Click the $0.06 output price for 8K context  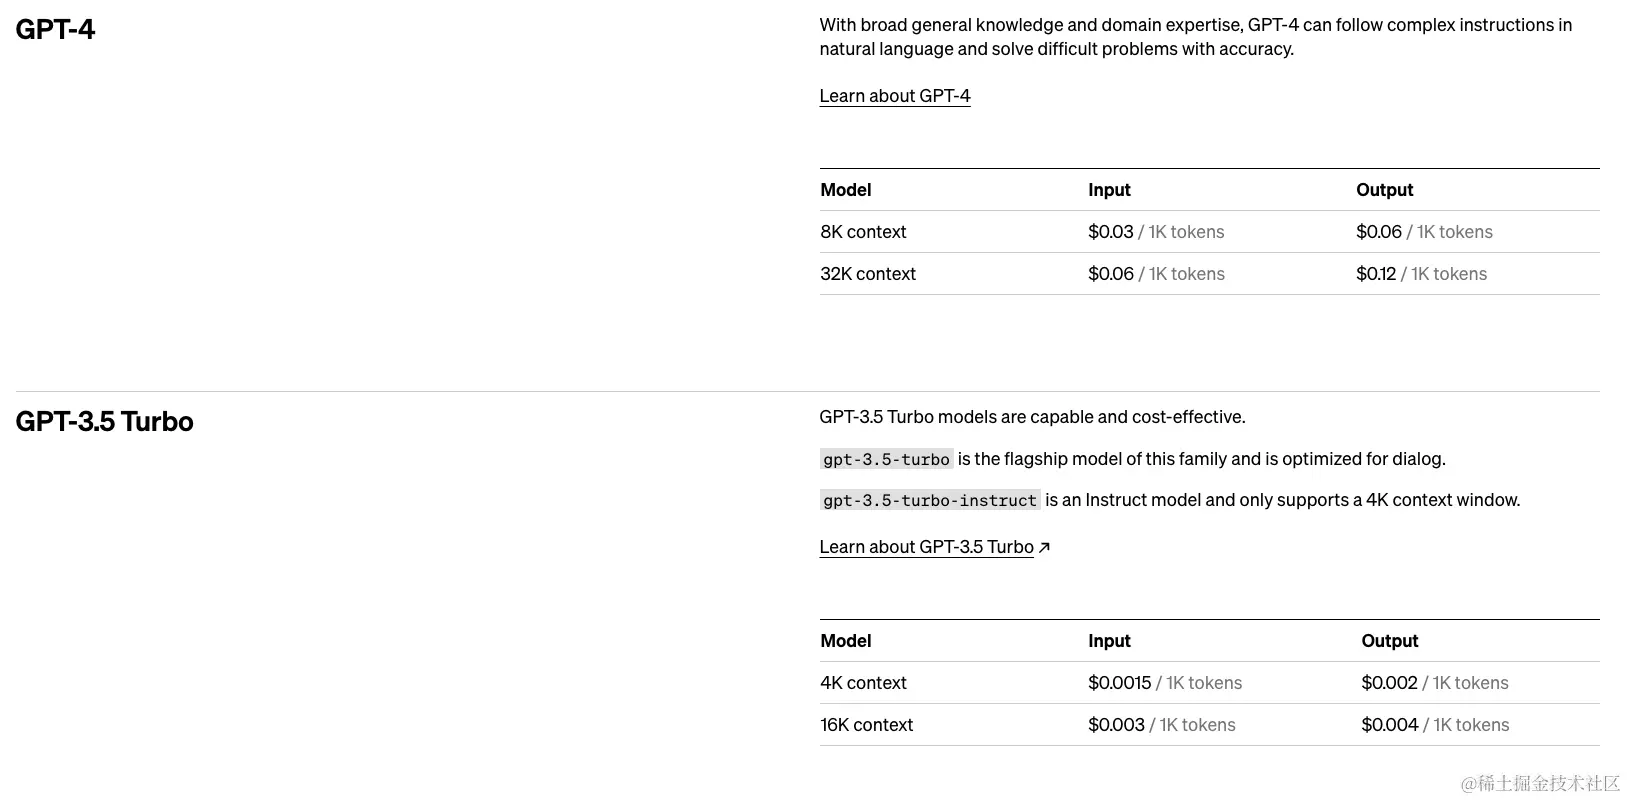point(1379,232)
